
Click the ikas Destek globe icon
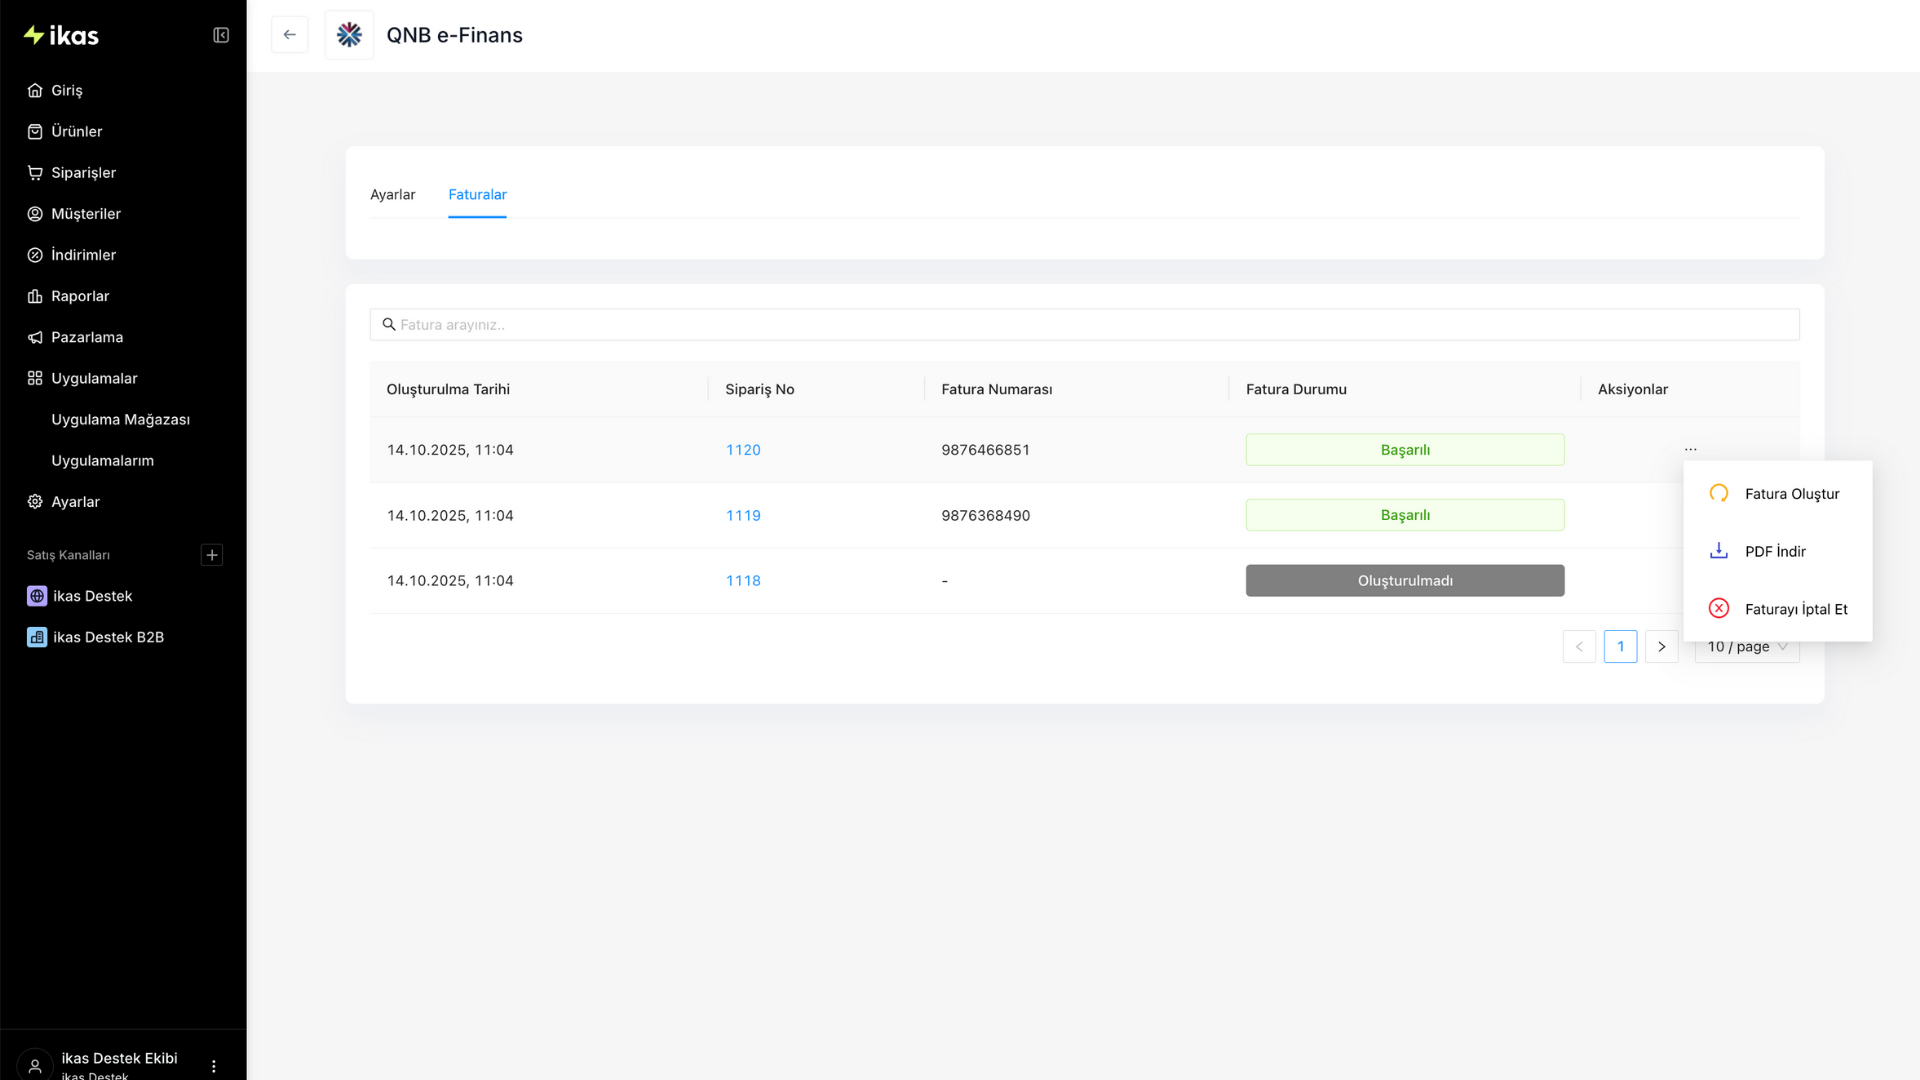pos(37,596)
